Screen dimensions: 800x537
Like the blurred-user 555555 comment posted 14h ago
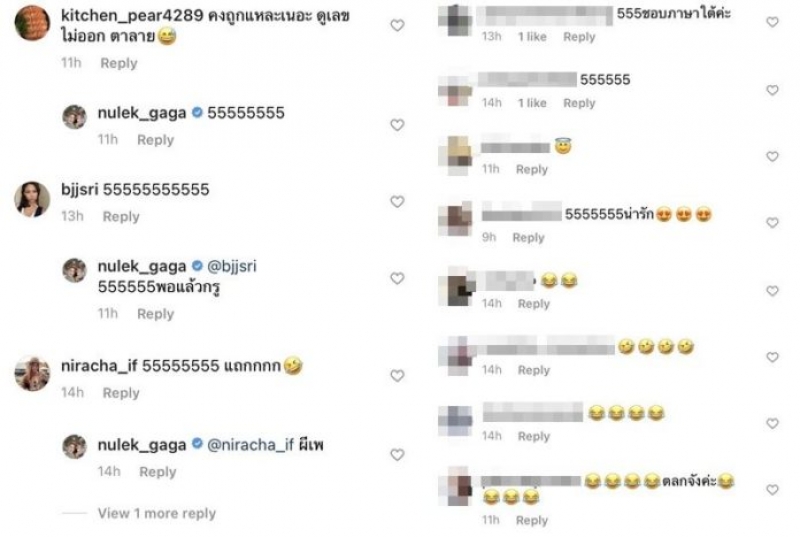click(x=772, y=90)
